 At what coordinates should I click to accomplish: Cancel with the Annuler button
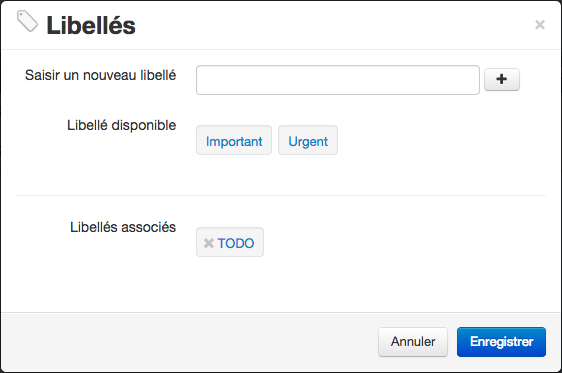413,342
